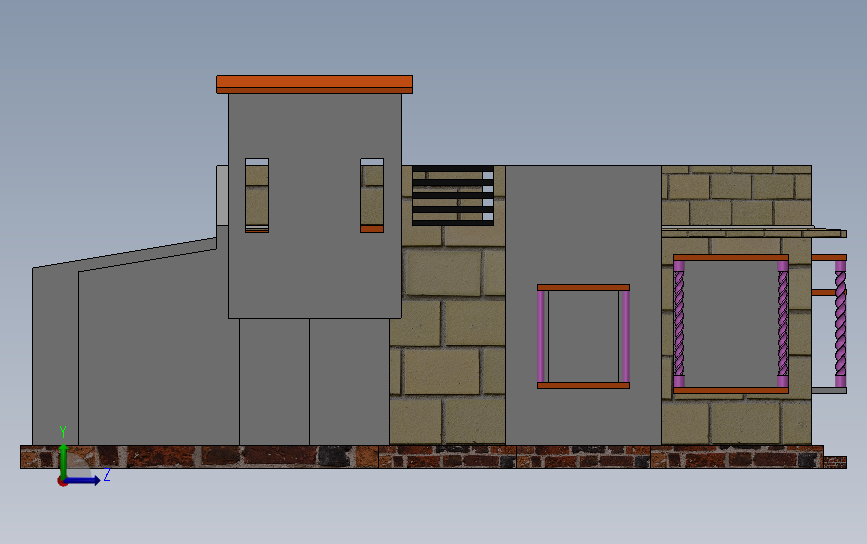867x544 pixels.
Task: Select the left narrow window in the tower
Action: click(257, 195)
